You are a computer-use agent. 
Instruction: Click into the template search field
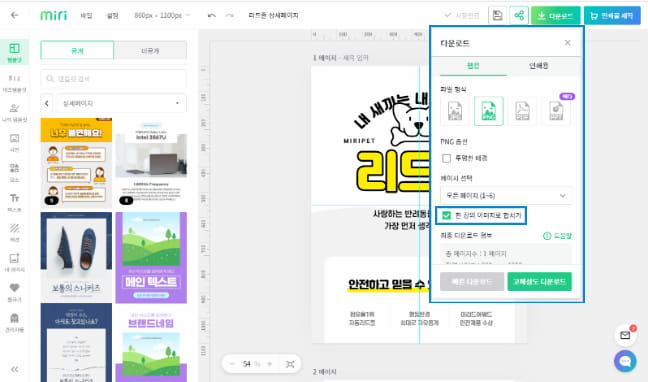[113, 79]
